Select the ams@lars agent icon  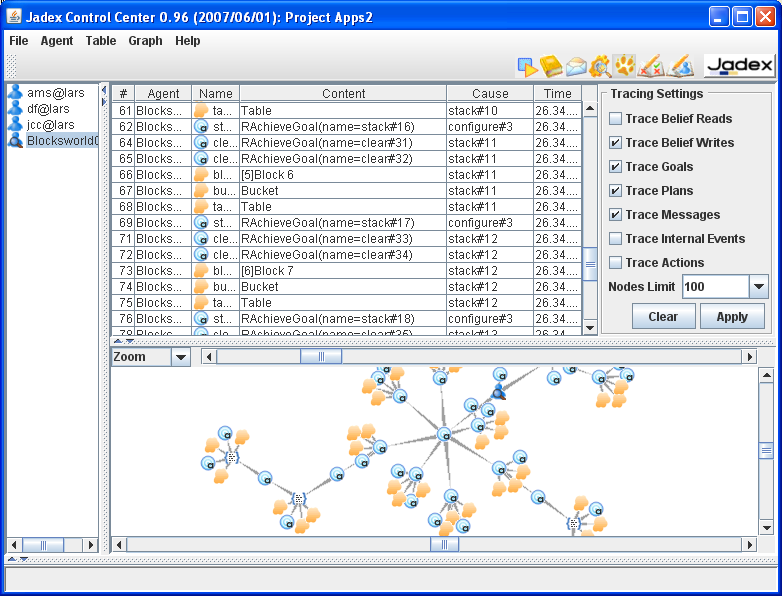15,92
